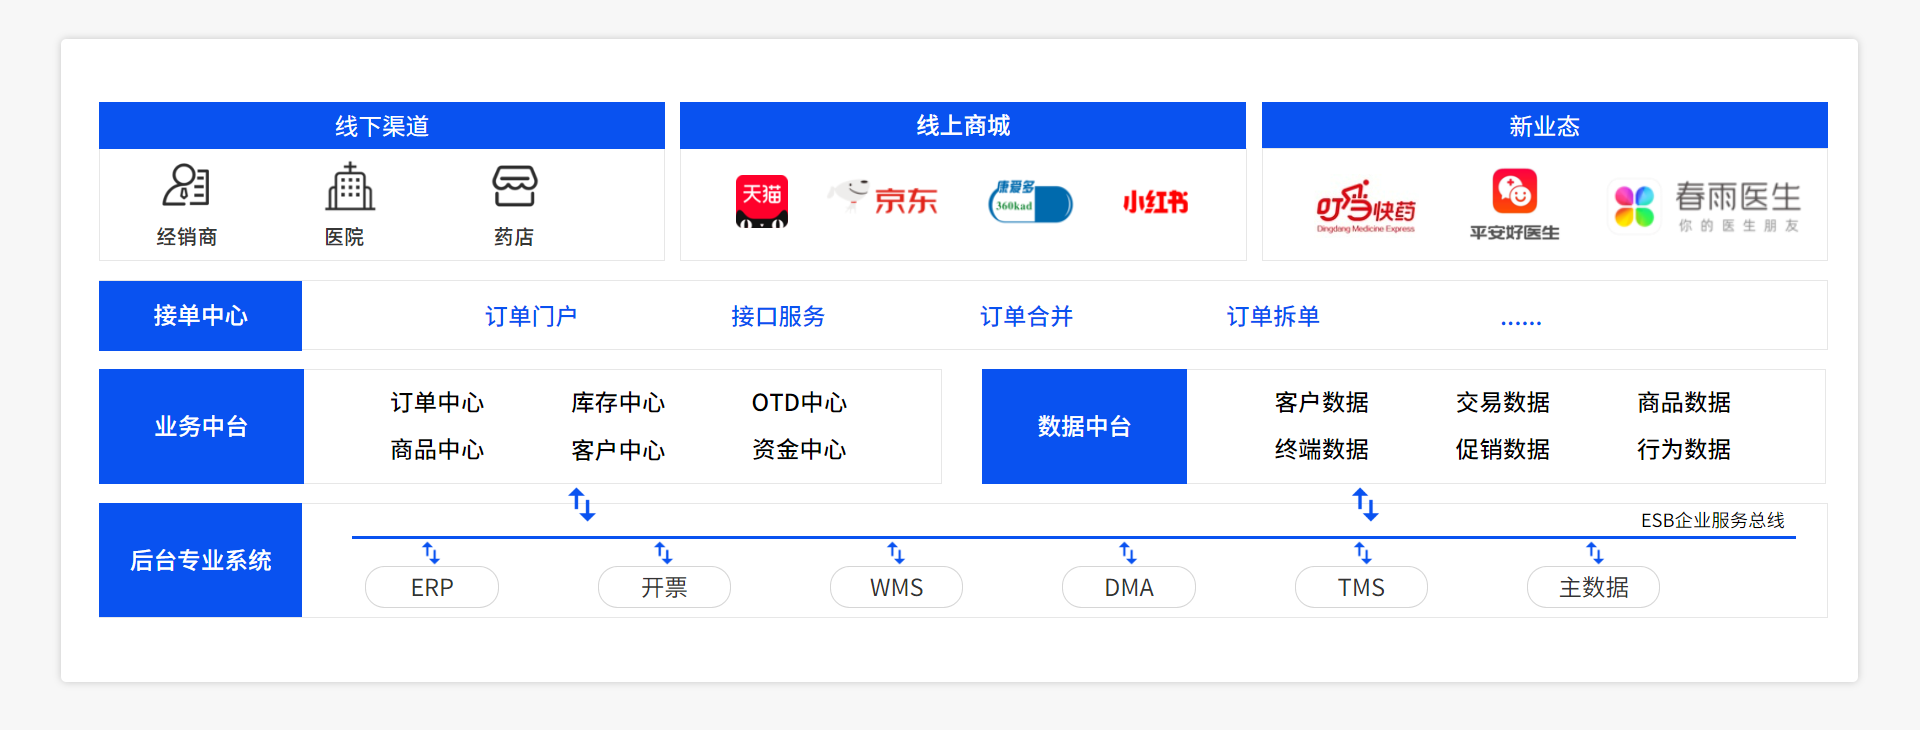Click the large arrows under 数据中台 panel
The height and width of the screenshot is (730, 1920).
(1366, 505)
